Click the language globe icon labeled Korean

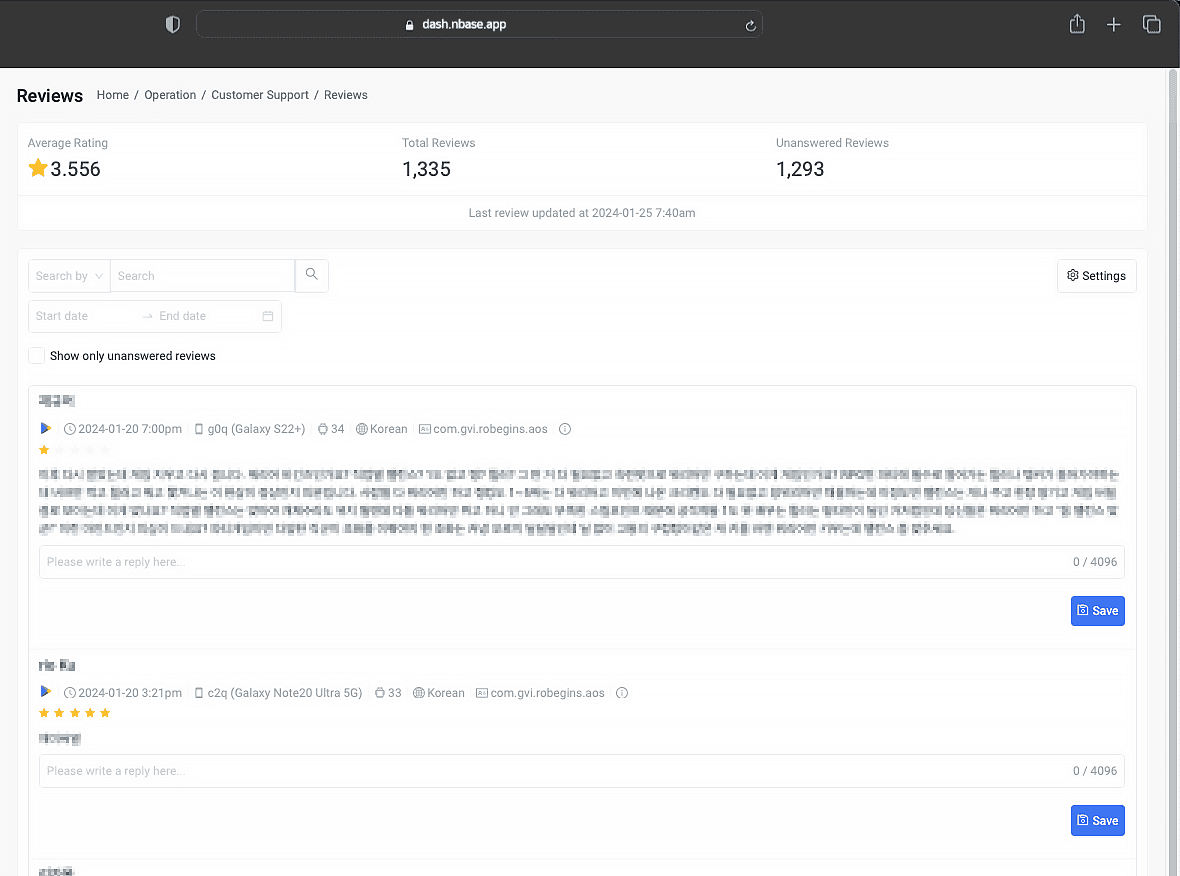[363, 428]
